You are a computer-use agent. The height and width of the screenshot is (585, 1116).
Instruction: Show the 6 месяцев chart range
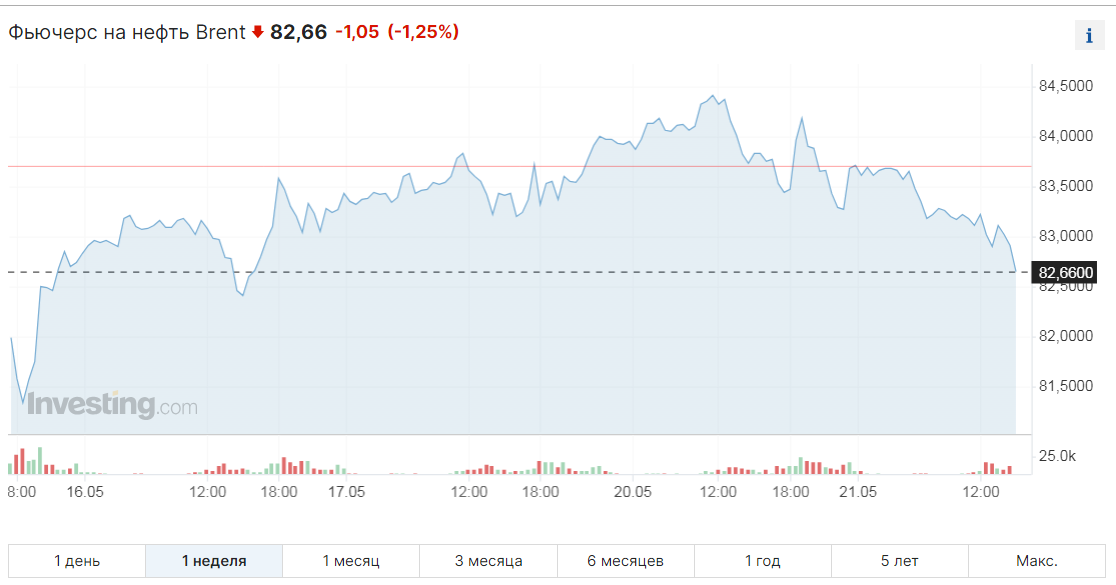[625, 561]
